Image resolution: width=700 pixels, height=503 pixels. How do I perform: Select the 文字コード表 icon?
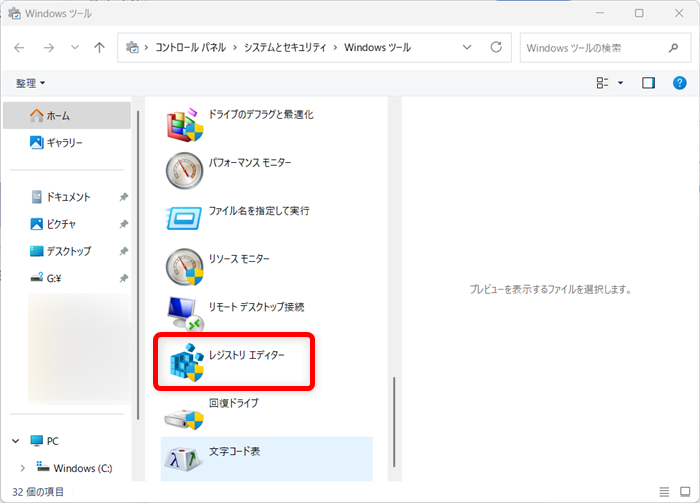(x=184, y=458)
